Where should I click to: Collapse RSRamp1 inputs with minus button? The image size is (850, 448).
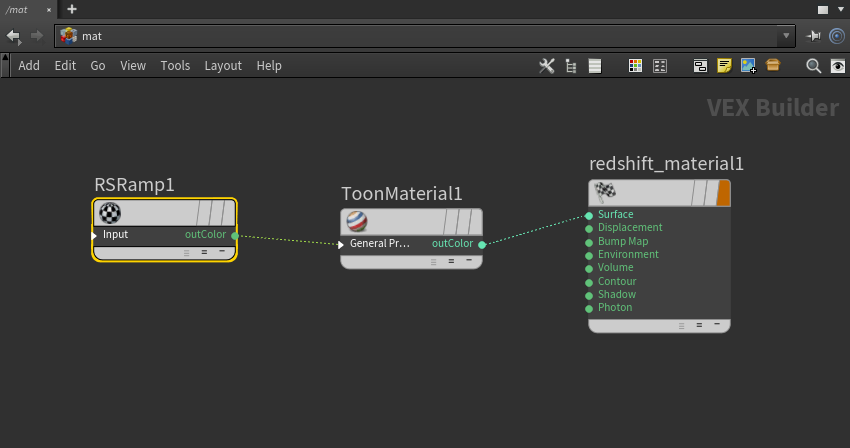click(222, 251)
